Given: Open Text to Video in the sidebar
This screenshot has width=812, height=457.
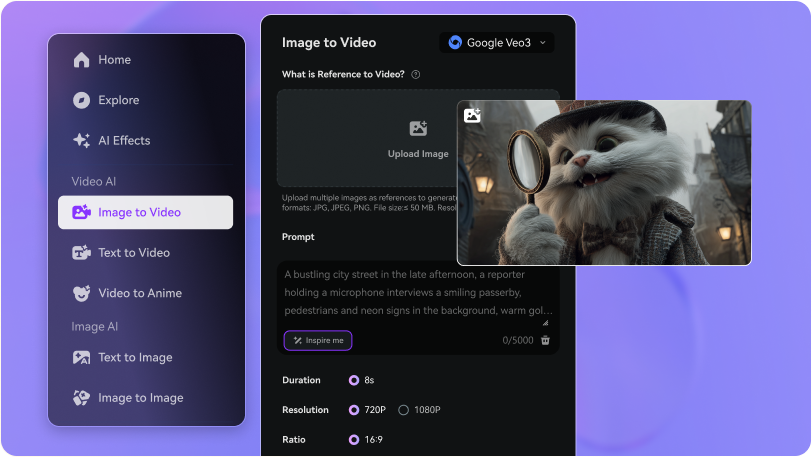Looking at the screenshot, I should tap(146, 252).
